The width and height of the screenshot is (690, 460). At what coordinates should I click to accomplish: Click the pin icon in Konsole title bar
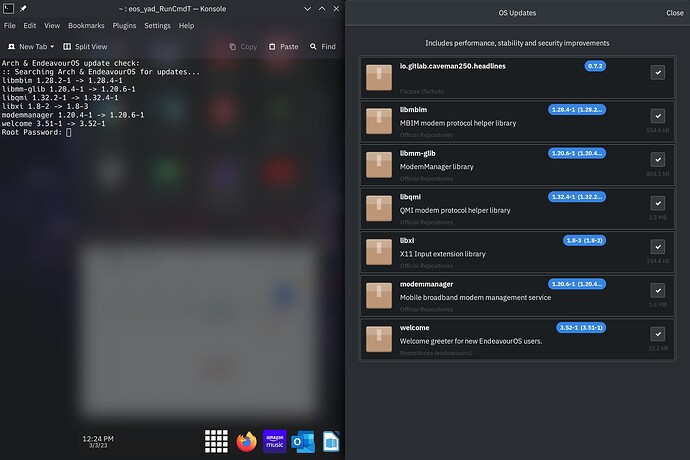click(23, 9)
